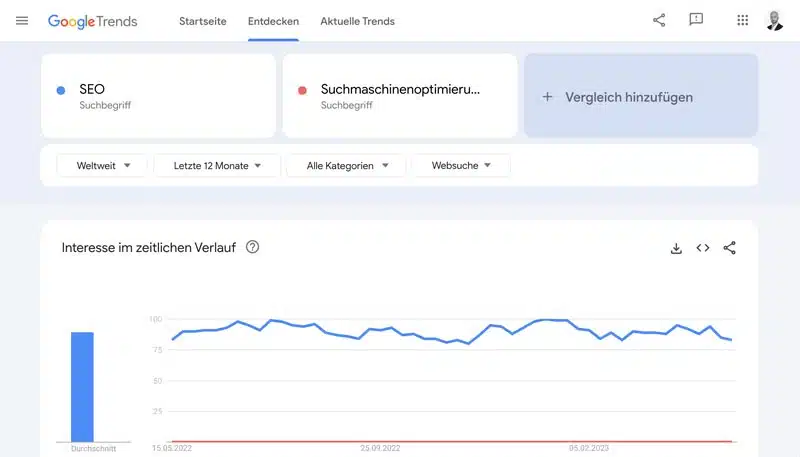
Task: Edit the Suchmaschinenoptimierung search term field
Action: point(400,96)
